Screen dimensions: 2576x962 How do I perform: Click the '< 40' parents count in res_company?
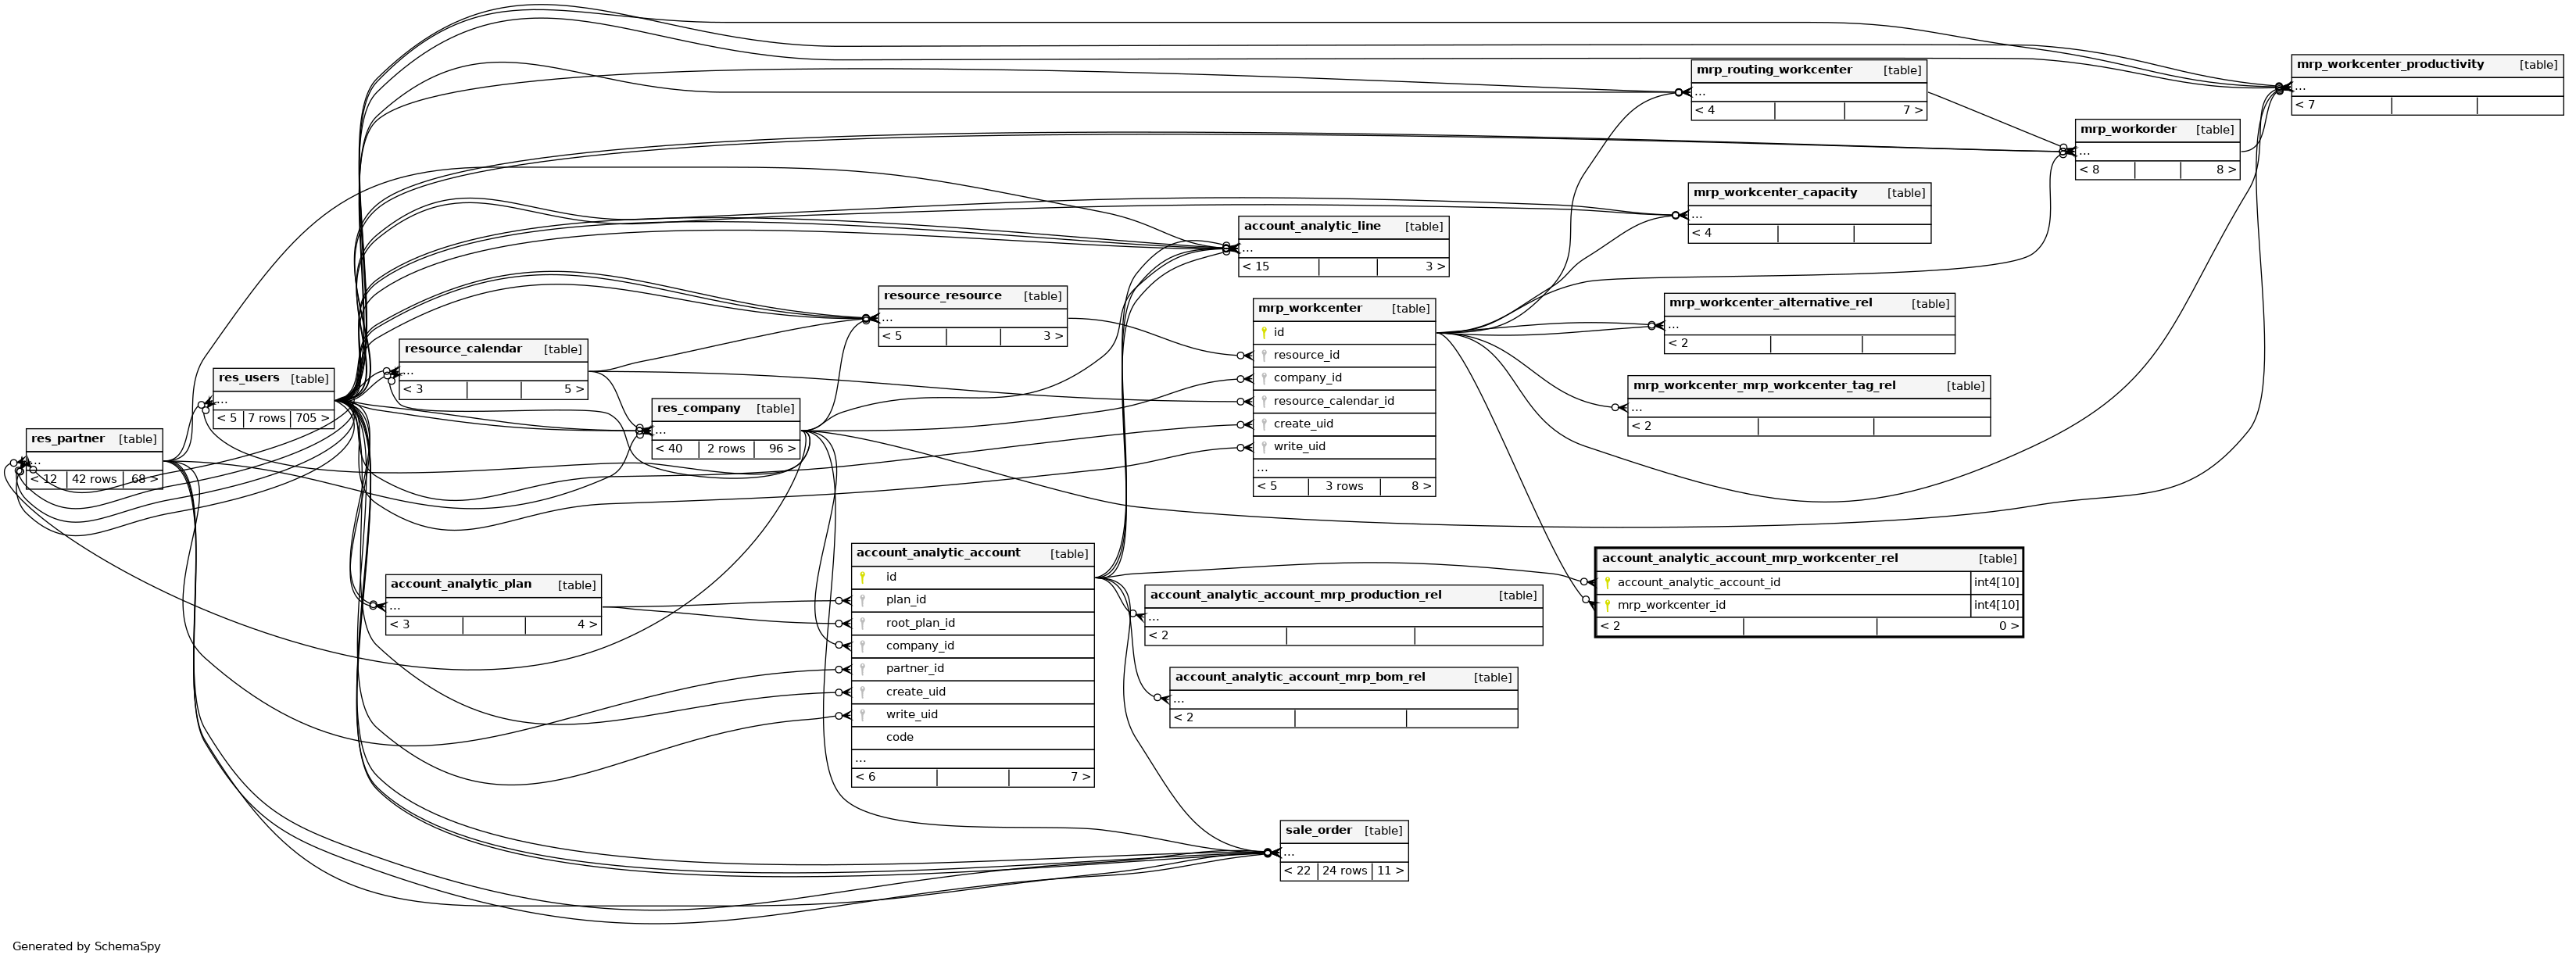coord(670,449)
